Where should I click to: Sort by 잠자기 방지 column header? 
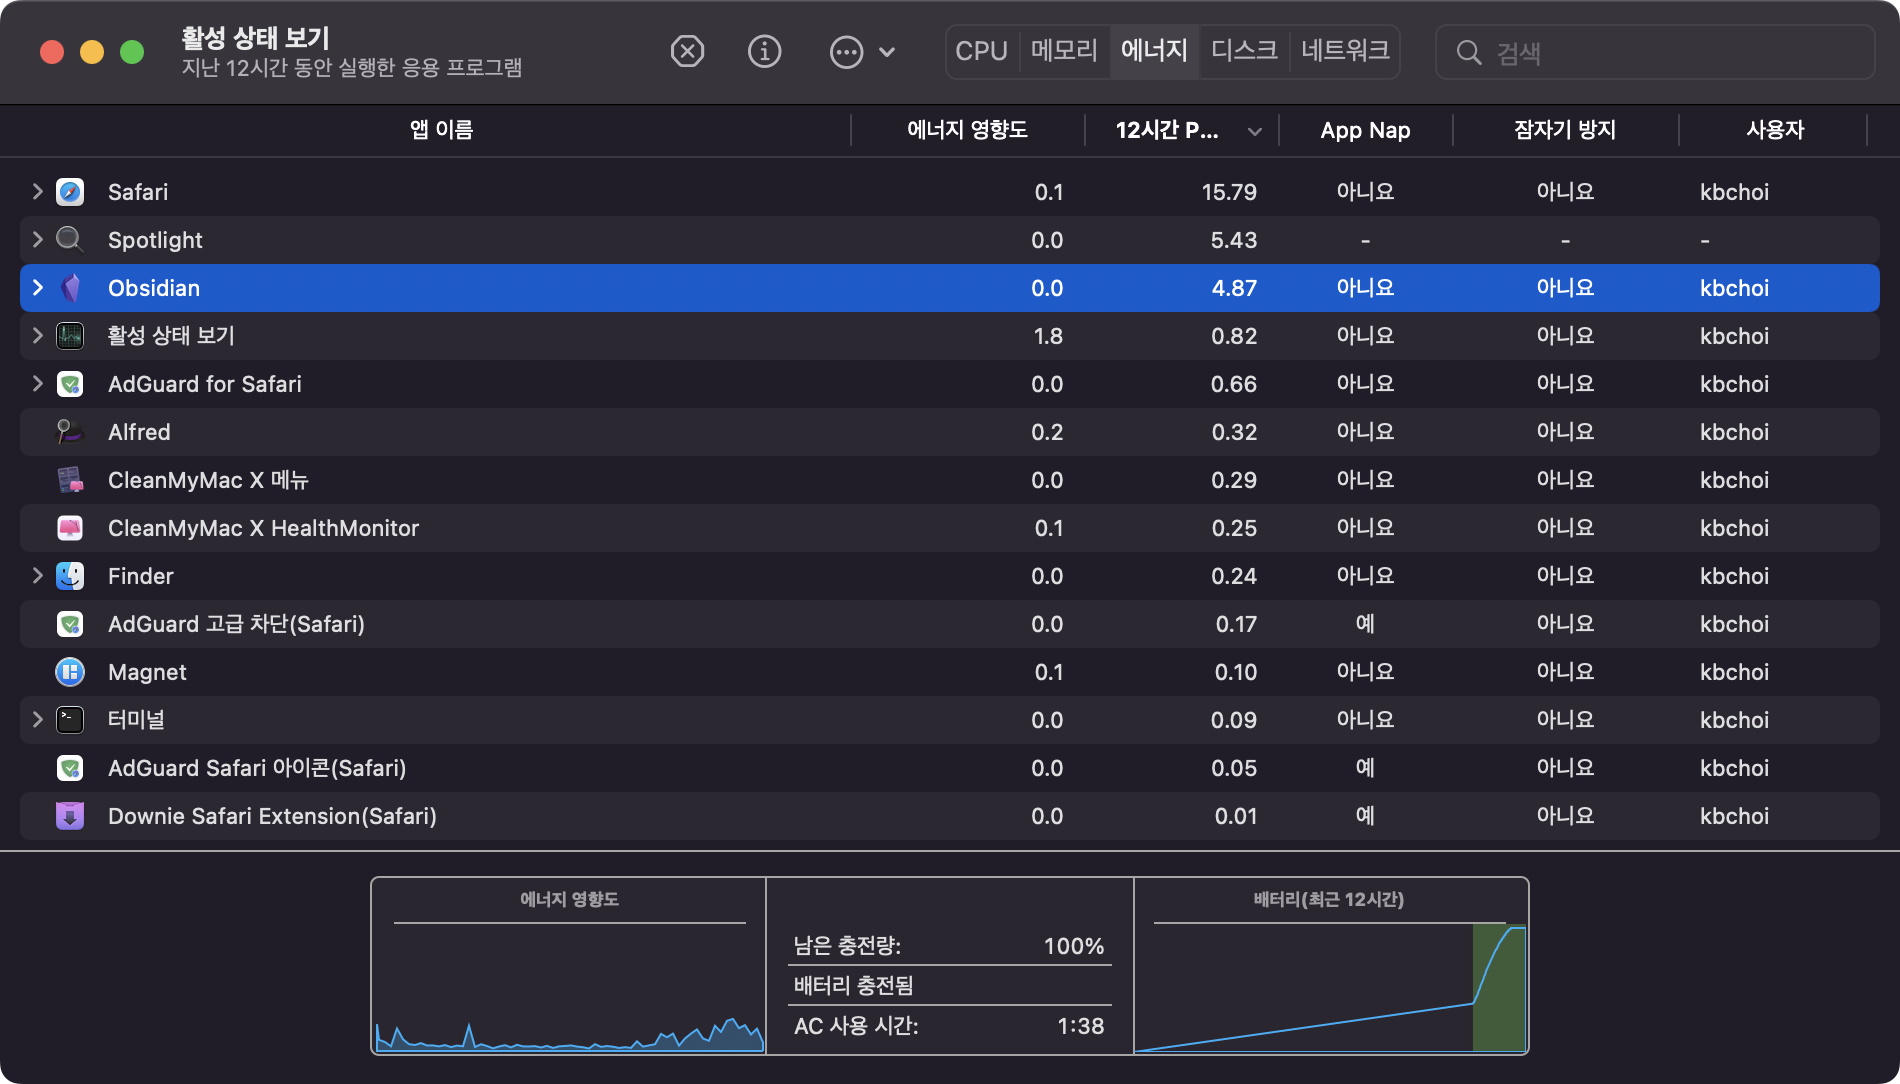point(1565,130)
